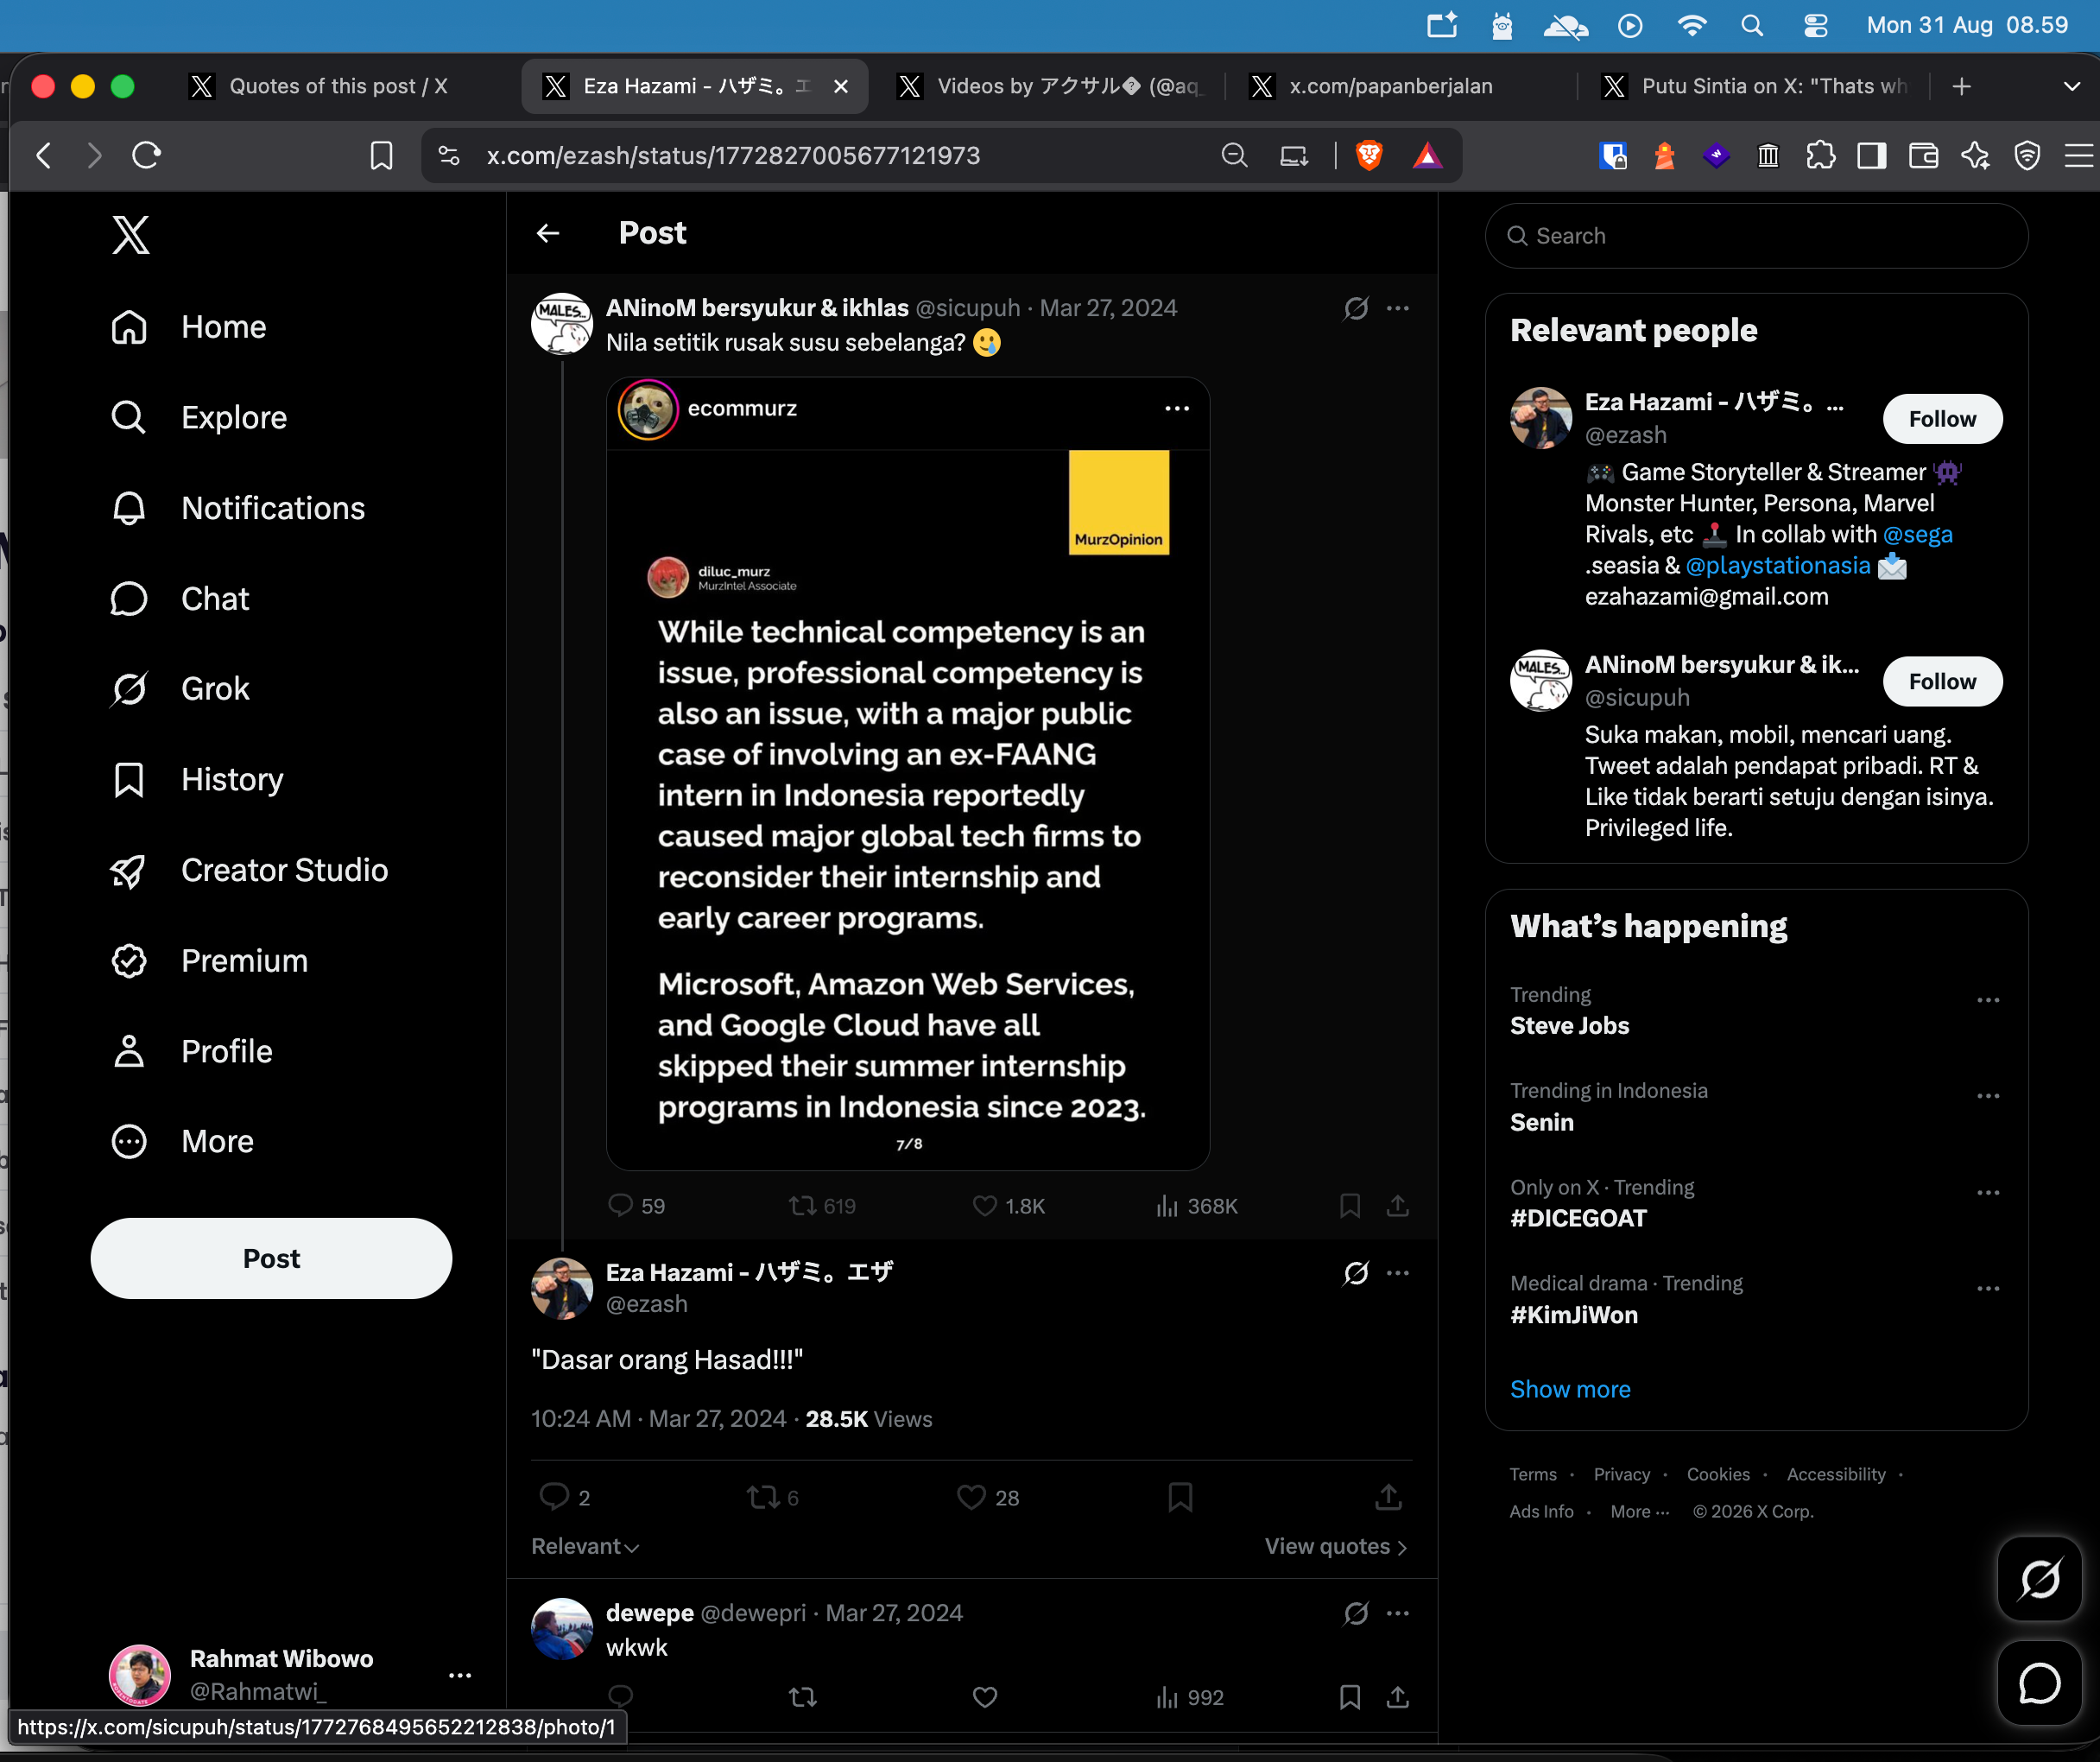2100x1762 pixels.
Task: Go back using the Post header arrow
Action: click(x=548, y=233)
